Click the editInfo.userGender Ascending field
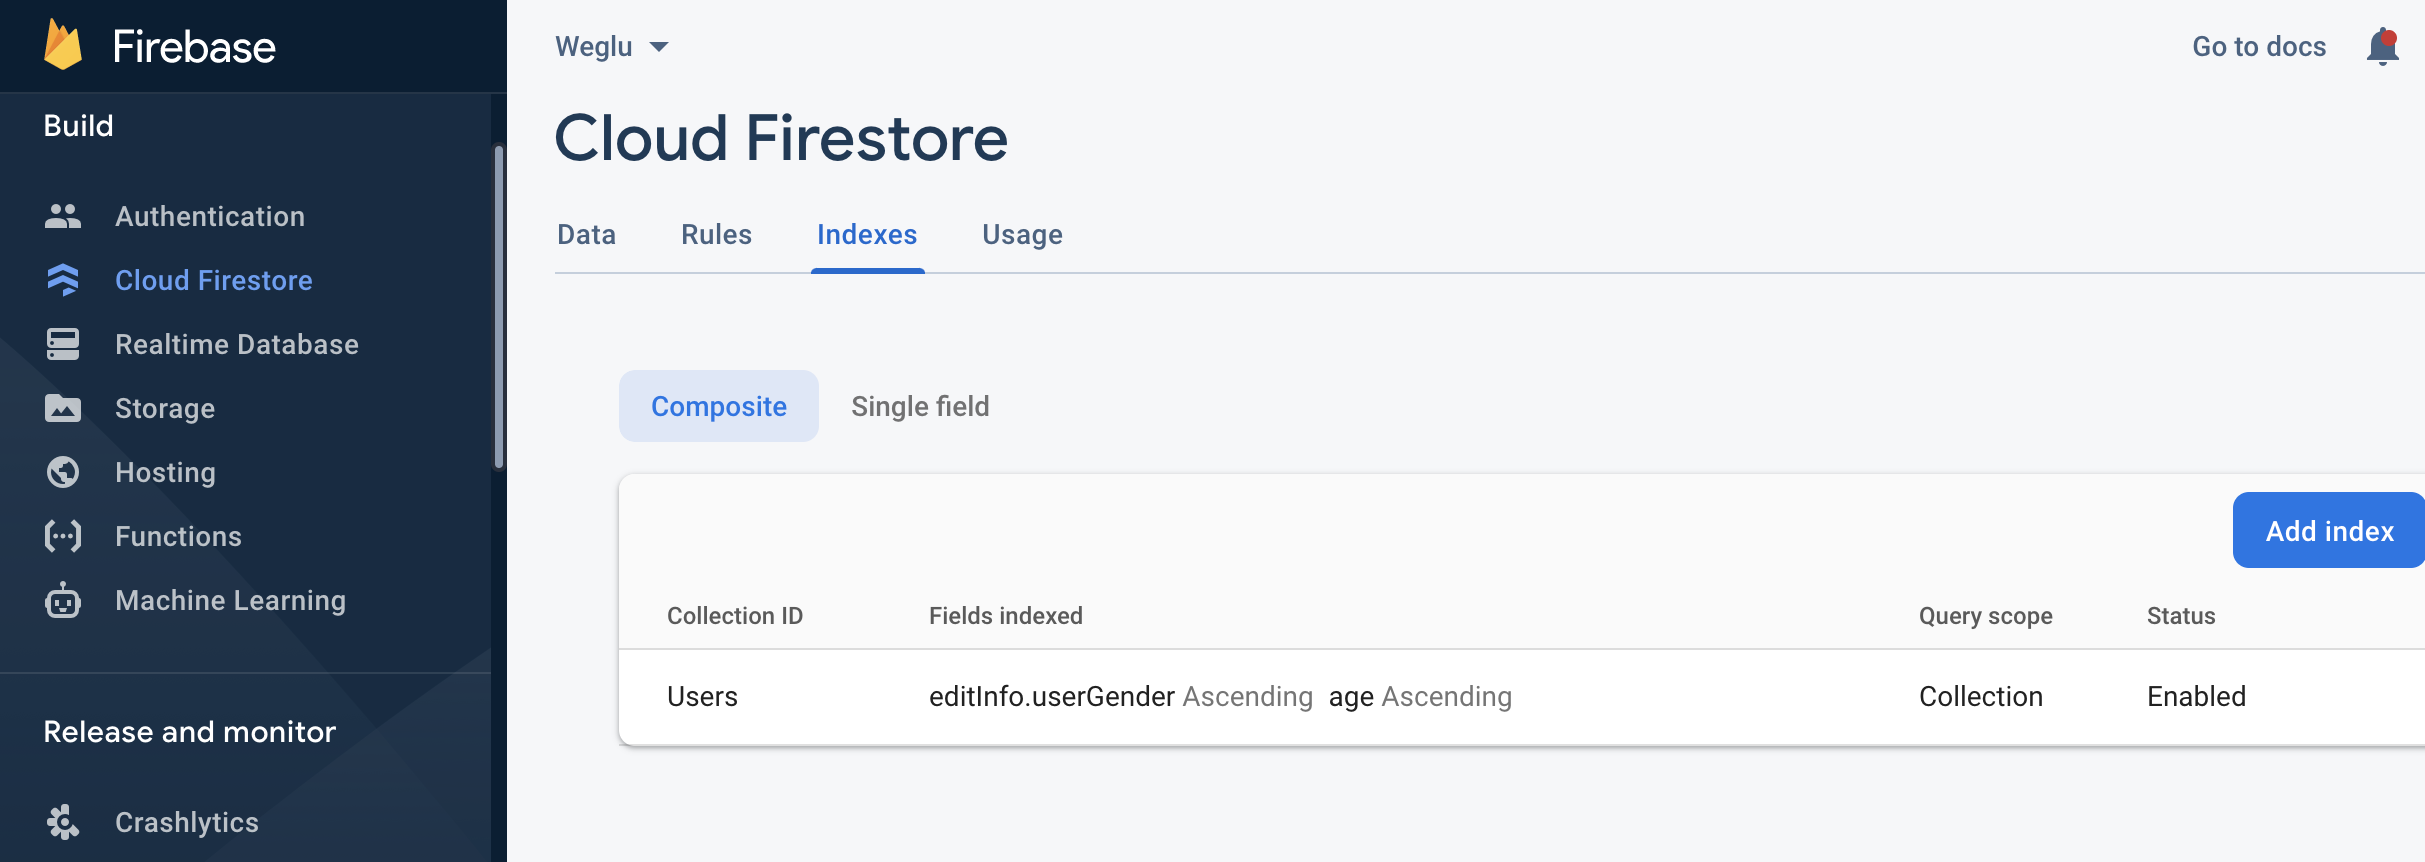The image size is (2425, 862). coord(1121,697)
